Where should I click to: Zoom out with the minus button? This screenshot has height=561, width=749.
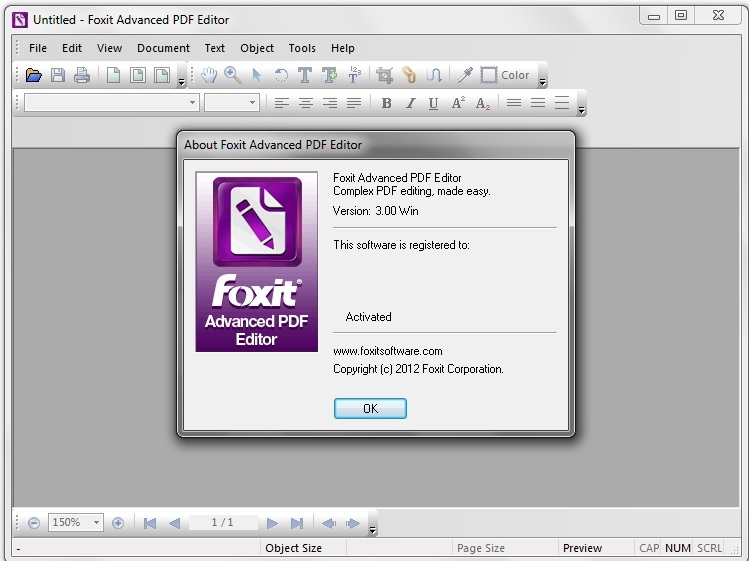(x=33, y=523)
